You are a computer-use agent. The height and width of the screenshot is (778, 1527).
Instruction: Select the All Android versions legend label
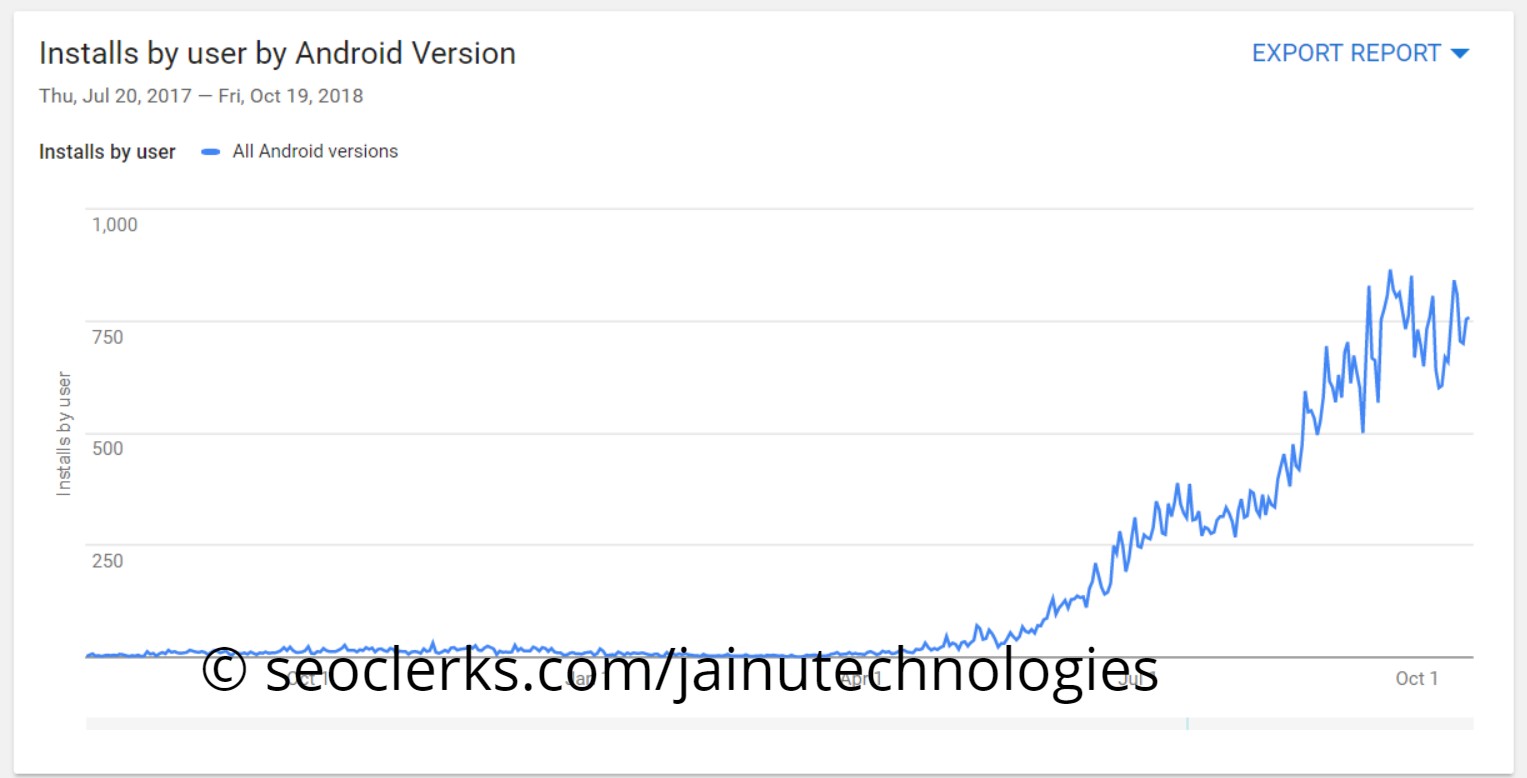[315, 152]
